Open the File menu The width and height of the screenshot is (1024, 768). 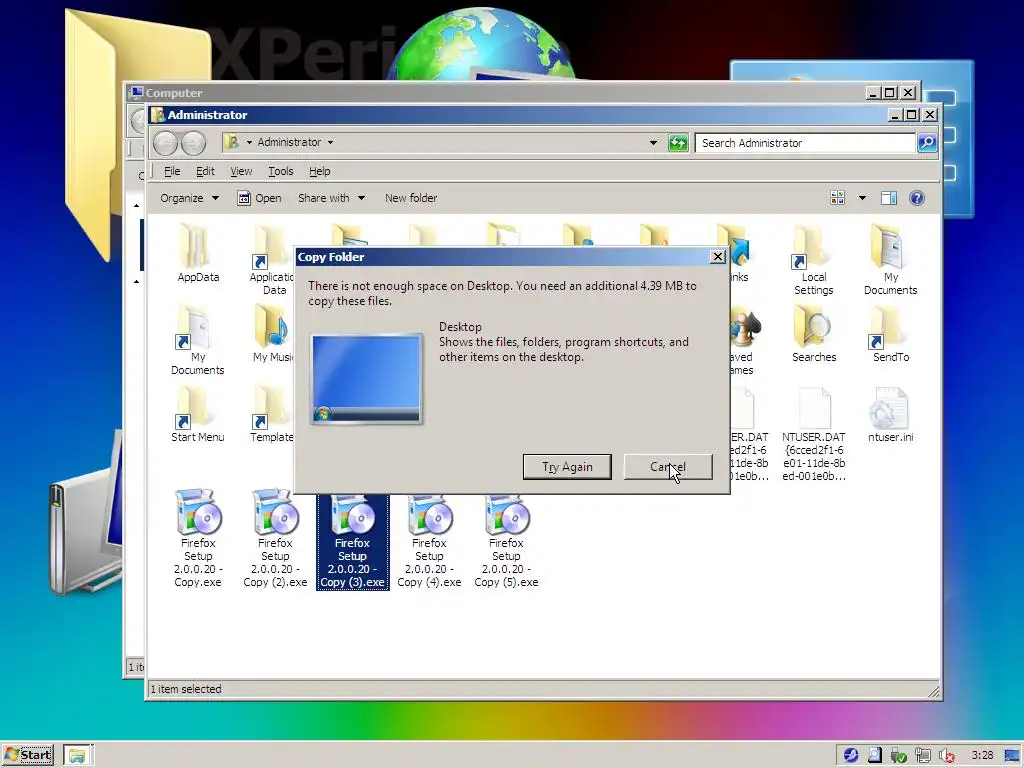pos(172,171)
